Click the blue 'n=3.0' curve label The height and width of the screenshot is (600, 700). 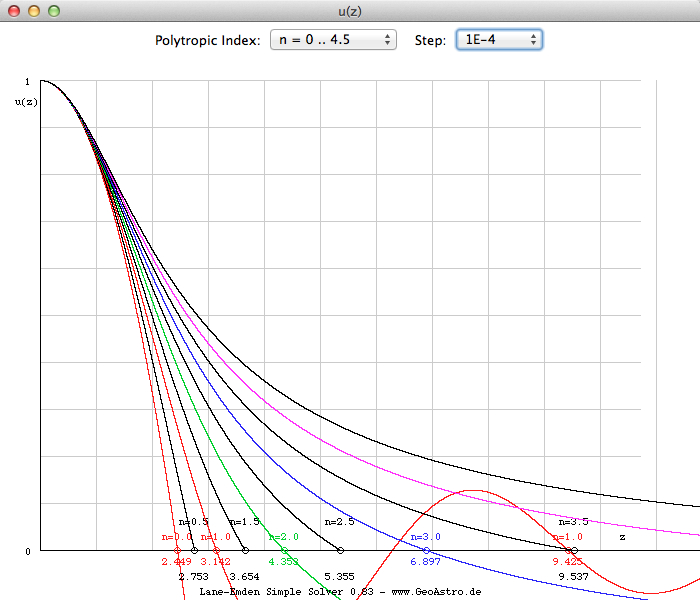(x=425, y=537)
